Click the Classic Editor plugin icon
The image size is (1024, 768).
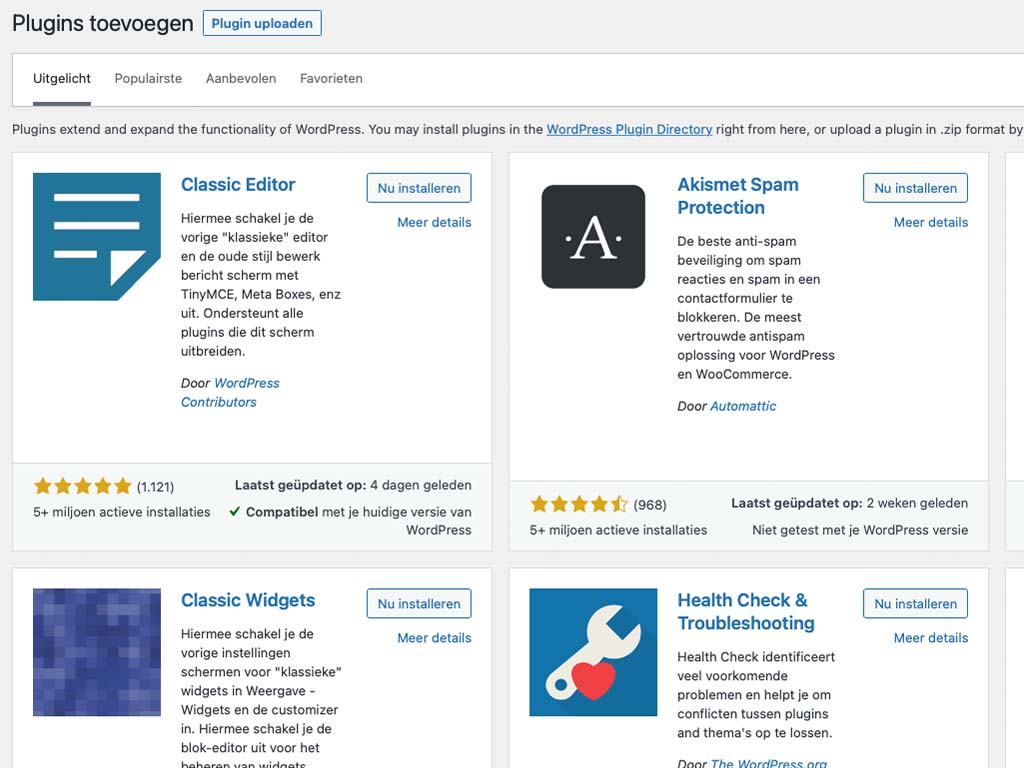coord(96,236)
